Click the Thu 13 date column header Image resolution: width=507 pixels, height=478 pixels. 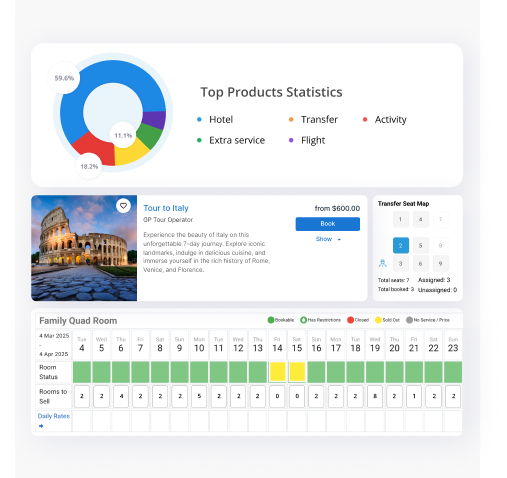pyautogui.click(x=258, y=345)
